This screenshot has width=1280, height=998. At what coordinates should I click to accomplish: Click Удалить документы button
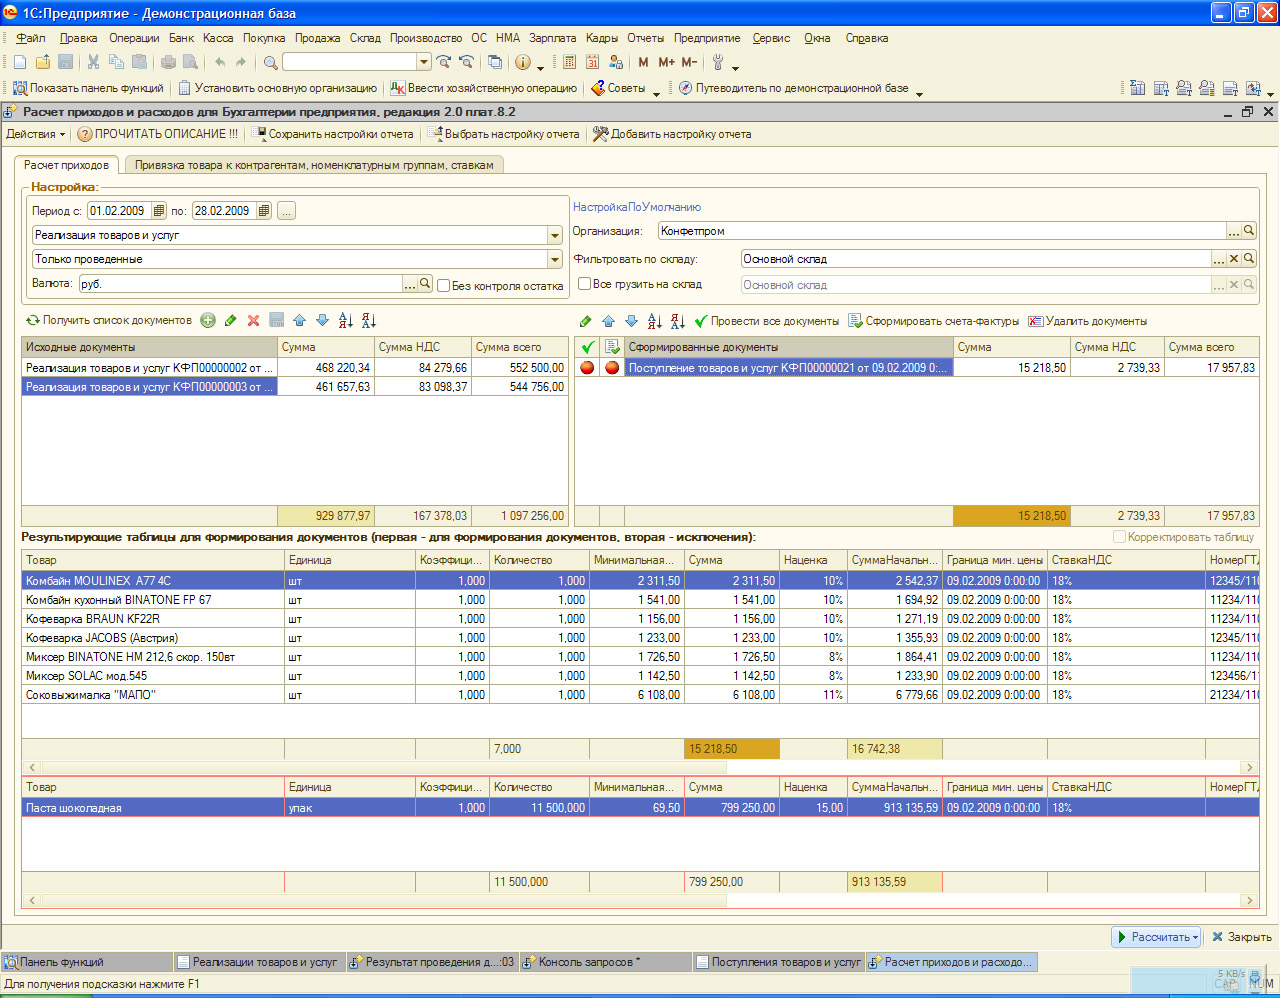[1088, 321]
